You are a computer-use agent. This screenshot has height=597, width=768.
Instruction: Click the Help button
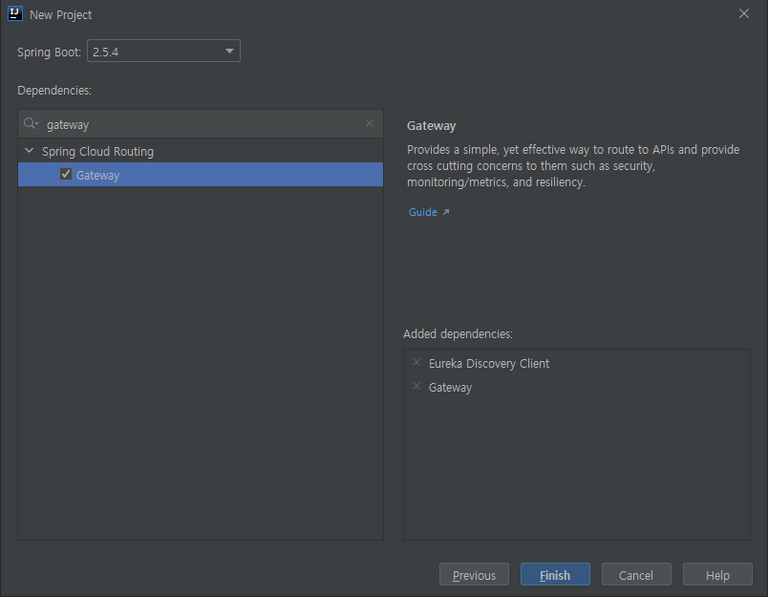tap(718, 574)
